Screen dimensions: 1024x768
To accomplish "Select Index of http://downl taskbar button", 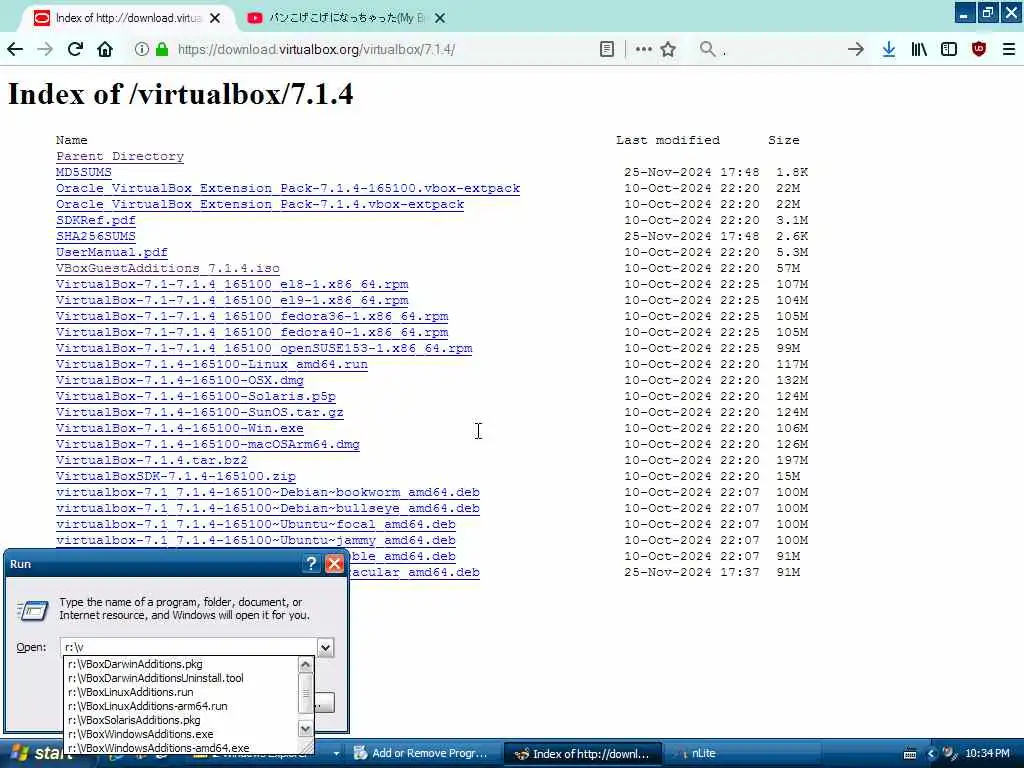I will (x=583, y=754).
